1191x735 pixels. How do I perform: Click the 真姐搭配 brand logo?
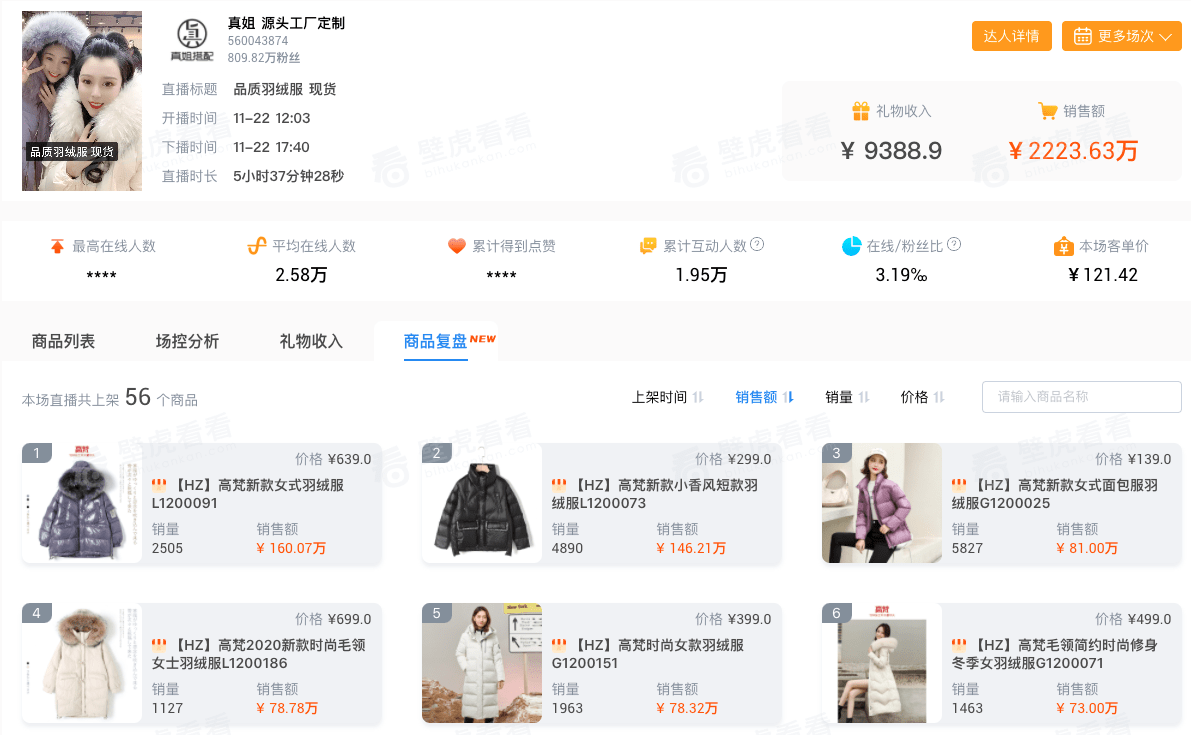tap(192, 40)
